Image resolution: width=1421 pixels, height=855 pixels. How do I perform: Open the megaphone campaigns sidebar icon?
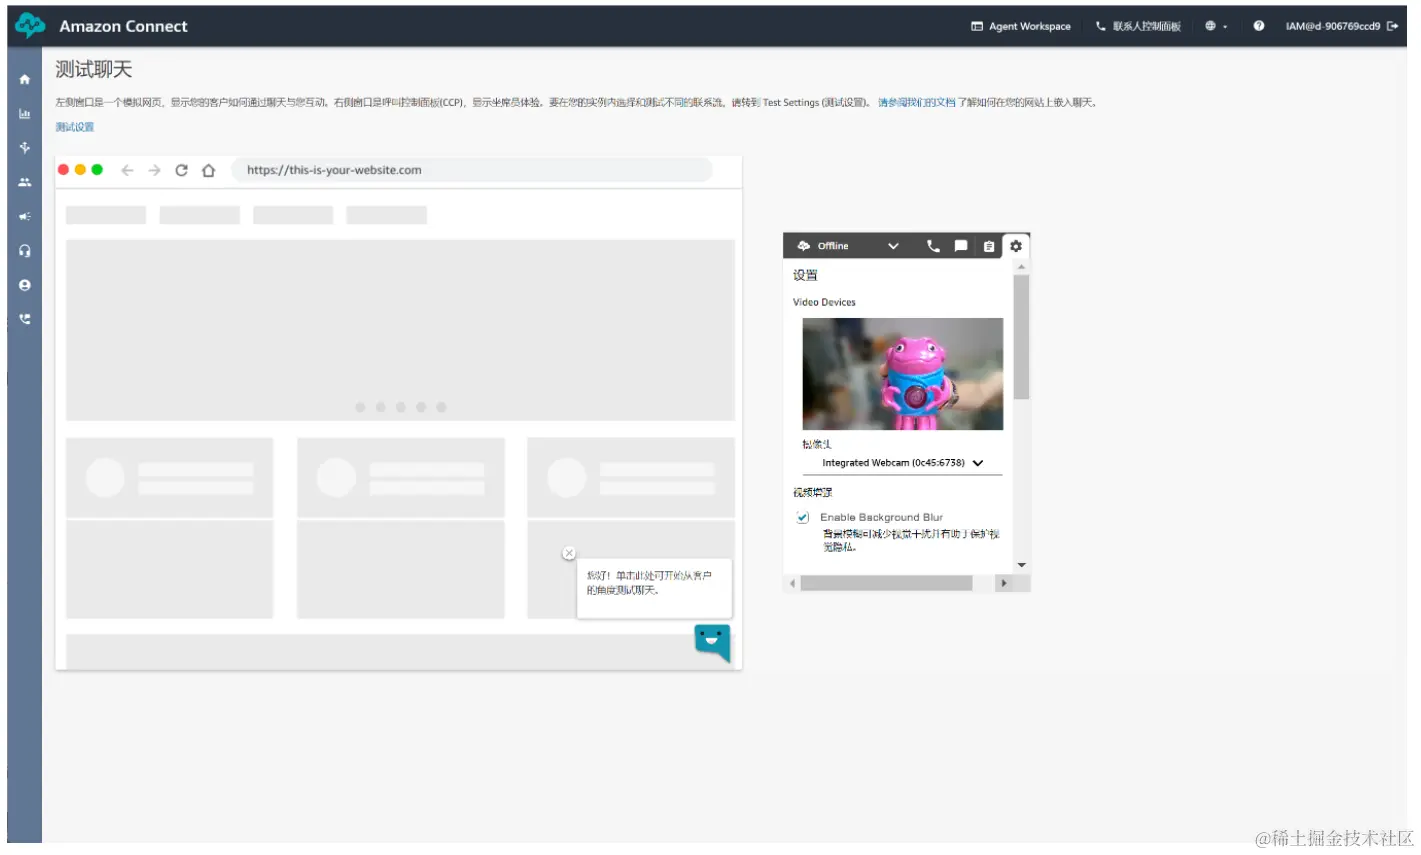pos(25,216)
